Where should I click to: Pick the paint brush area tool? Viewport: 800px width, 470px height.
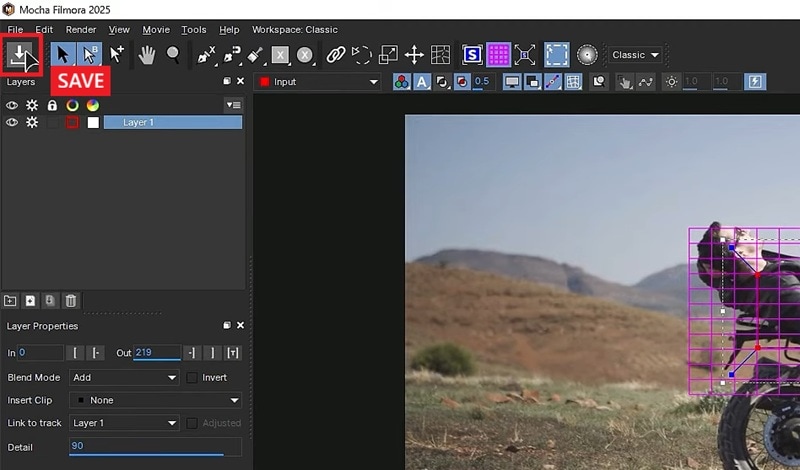coord(255,55)
